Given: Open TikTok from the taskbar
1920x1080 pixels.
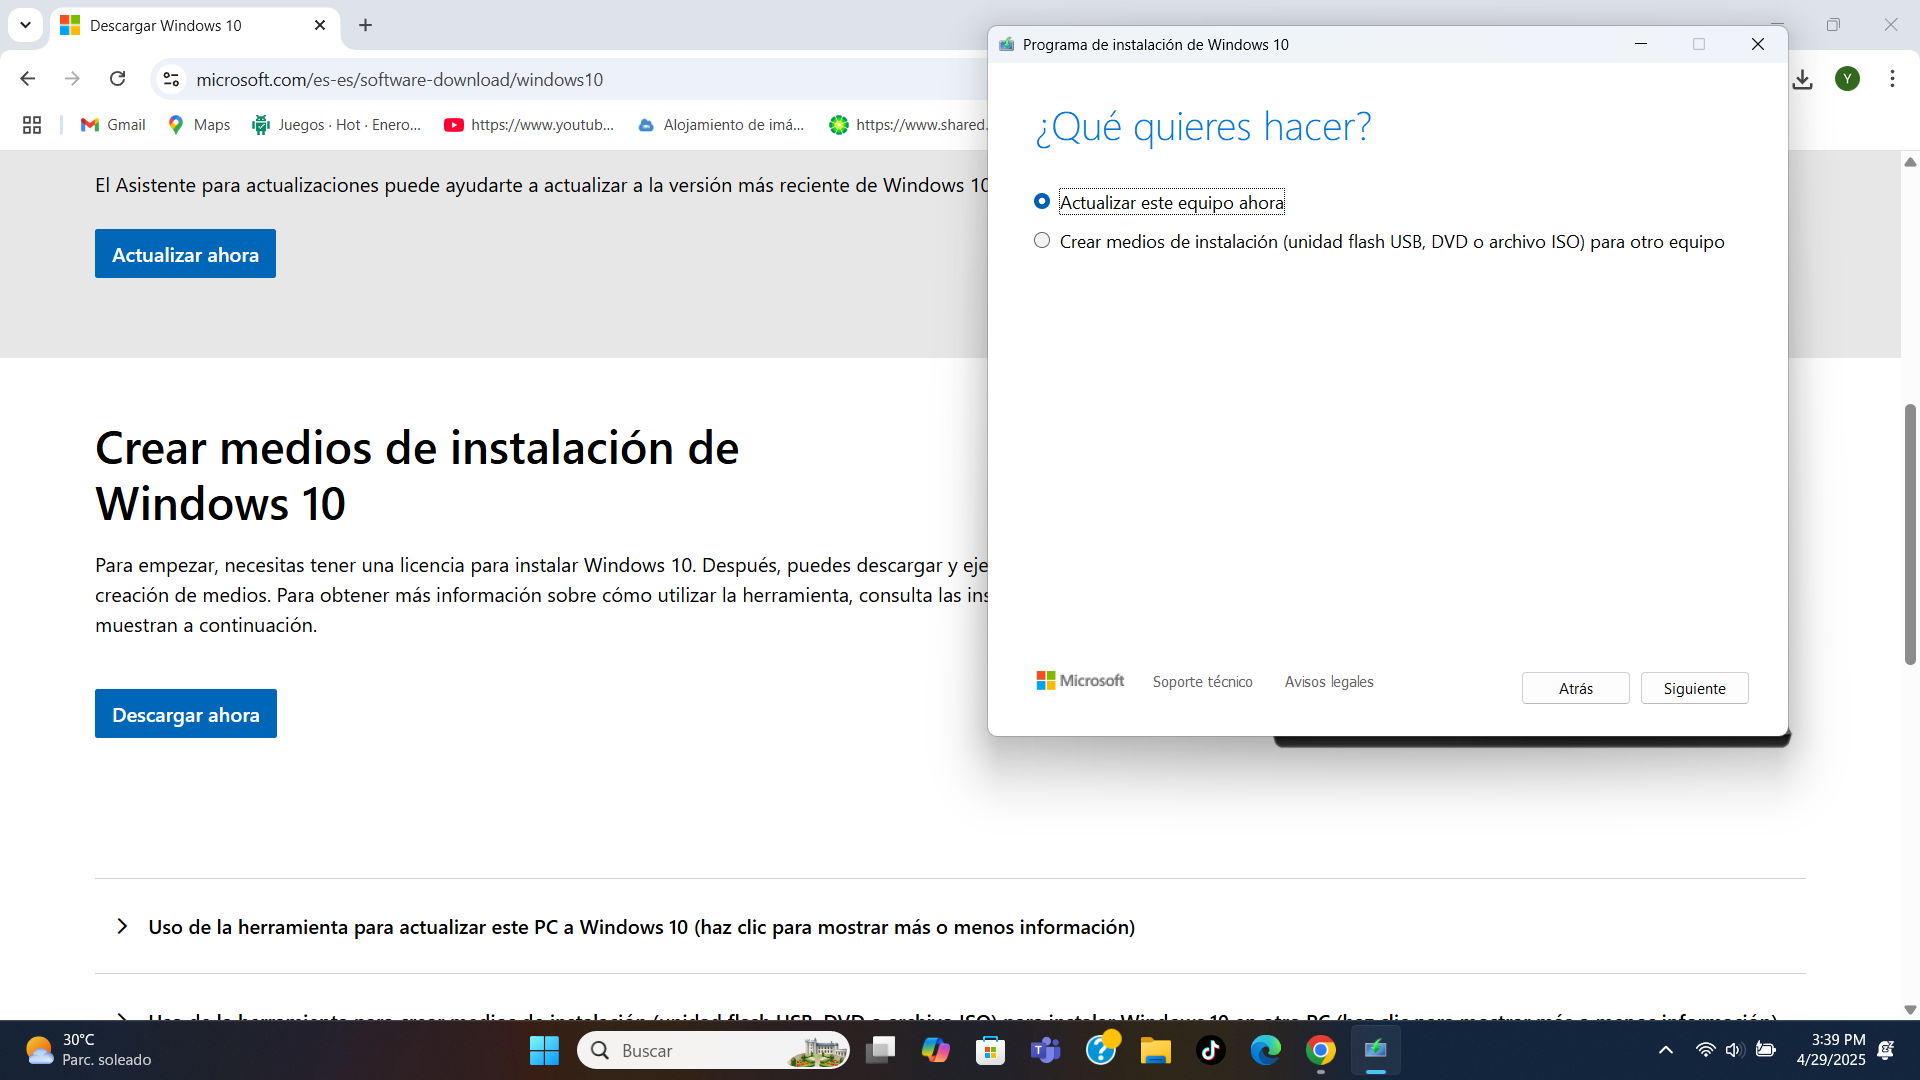Looking at the screenshot, I should [1210, 1050].
